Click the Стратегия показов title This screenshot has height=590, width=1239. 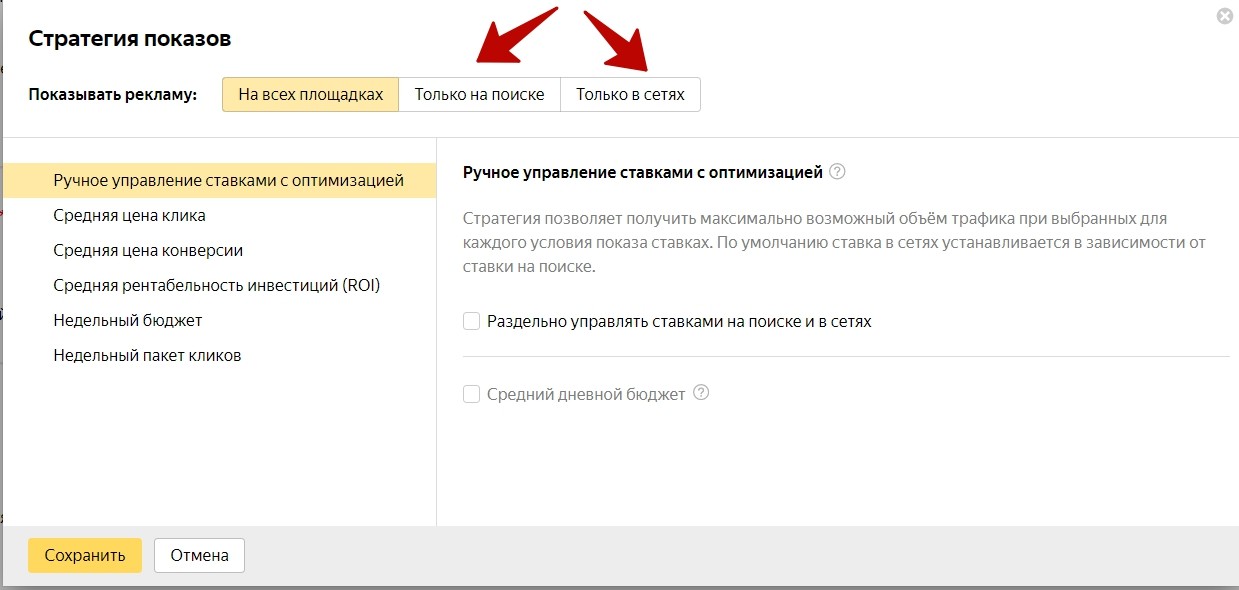click(130, 39)
